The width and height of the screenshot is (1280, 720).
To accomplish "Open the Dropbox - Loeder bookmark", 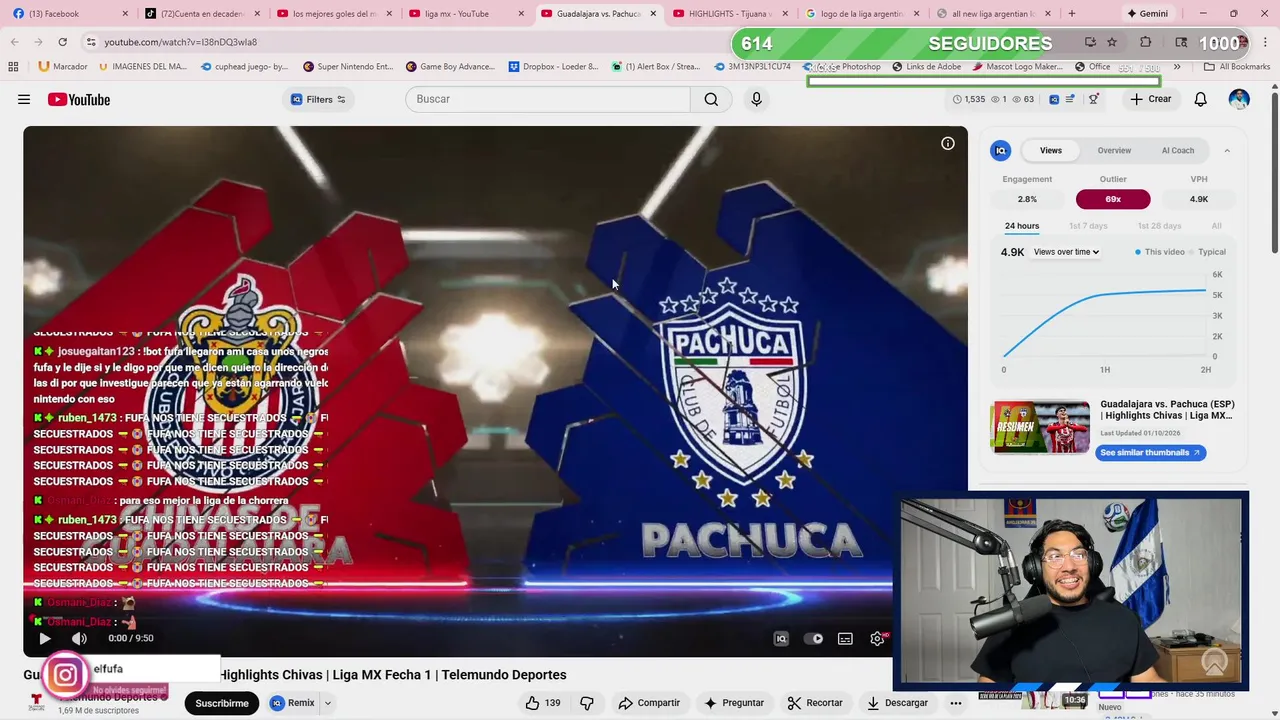I will (553, 67).
